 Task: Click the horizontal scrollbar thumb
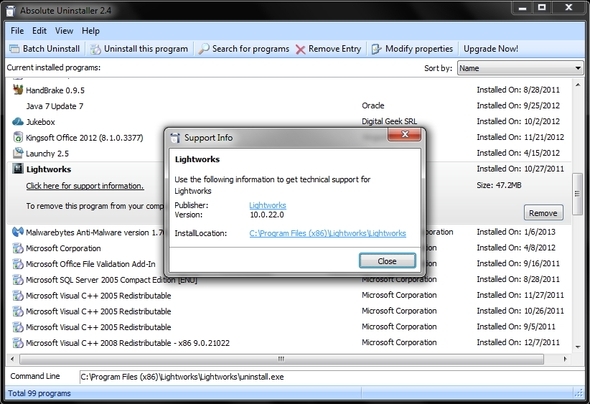point(281,359)
